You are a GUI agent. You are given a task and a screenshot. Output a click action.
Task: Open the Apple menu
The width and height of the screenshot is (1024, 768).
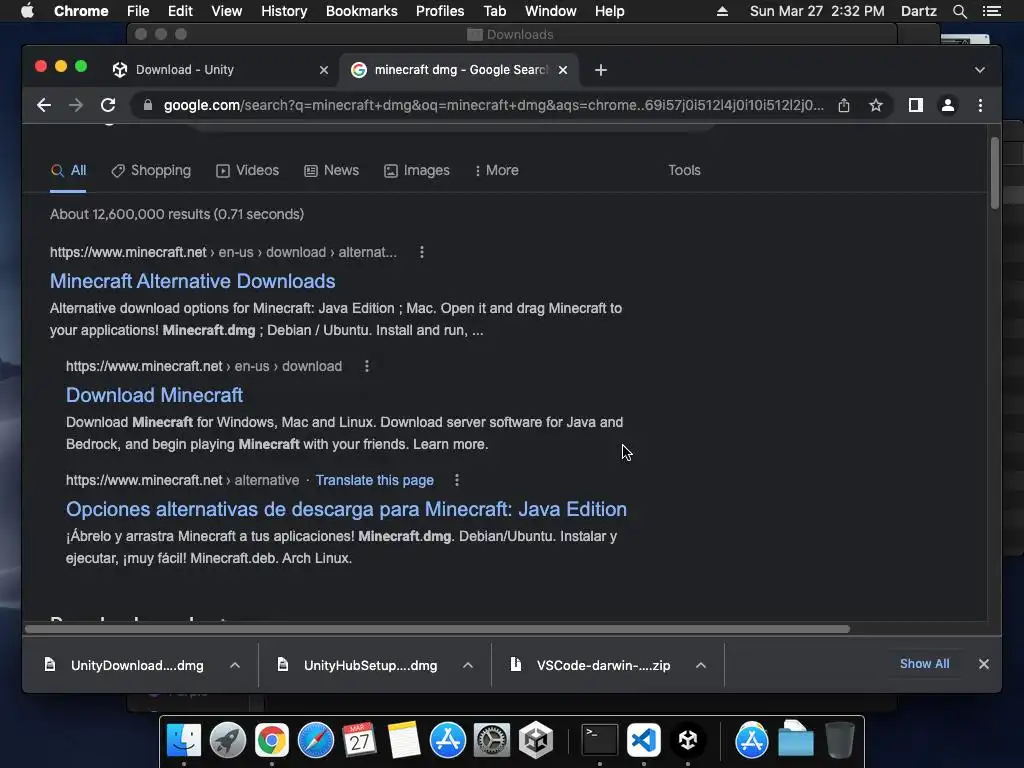27,11
